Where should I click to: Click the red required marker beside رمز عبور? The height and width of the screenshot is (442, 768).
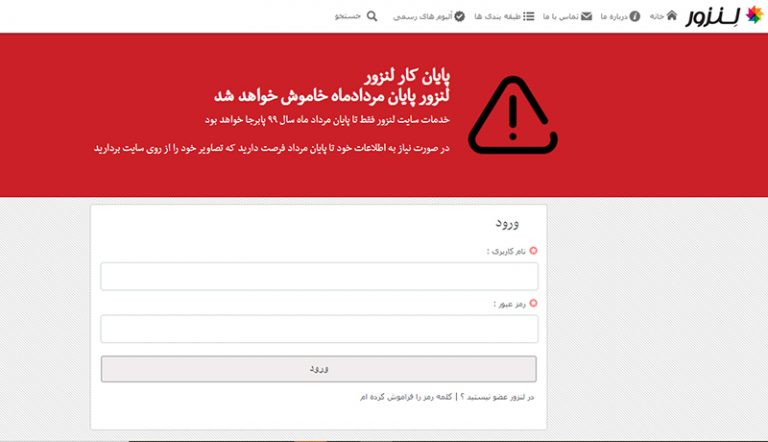tap(533, 303)
